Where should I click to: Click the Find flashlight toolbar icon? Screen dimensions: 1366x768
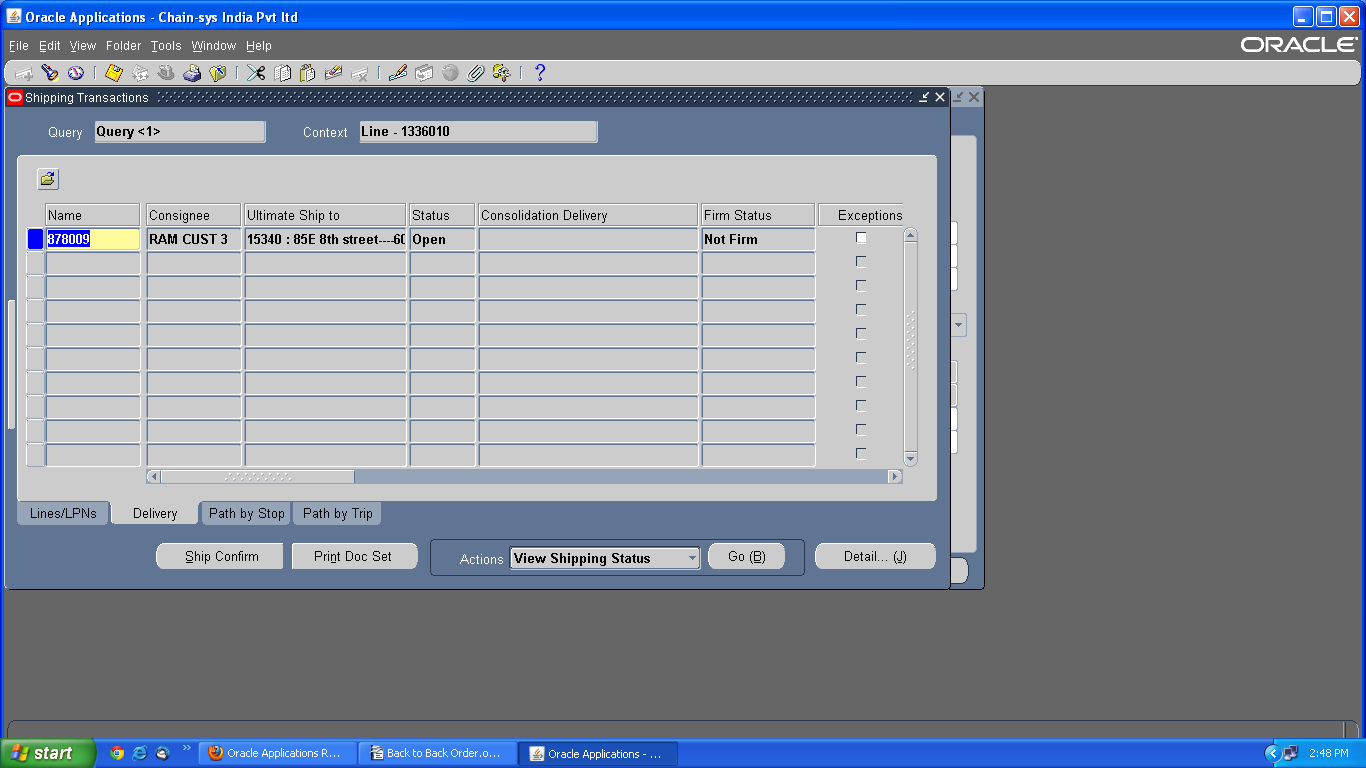[x=49, y=73]
